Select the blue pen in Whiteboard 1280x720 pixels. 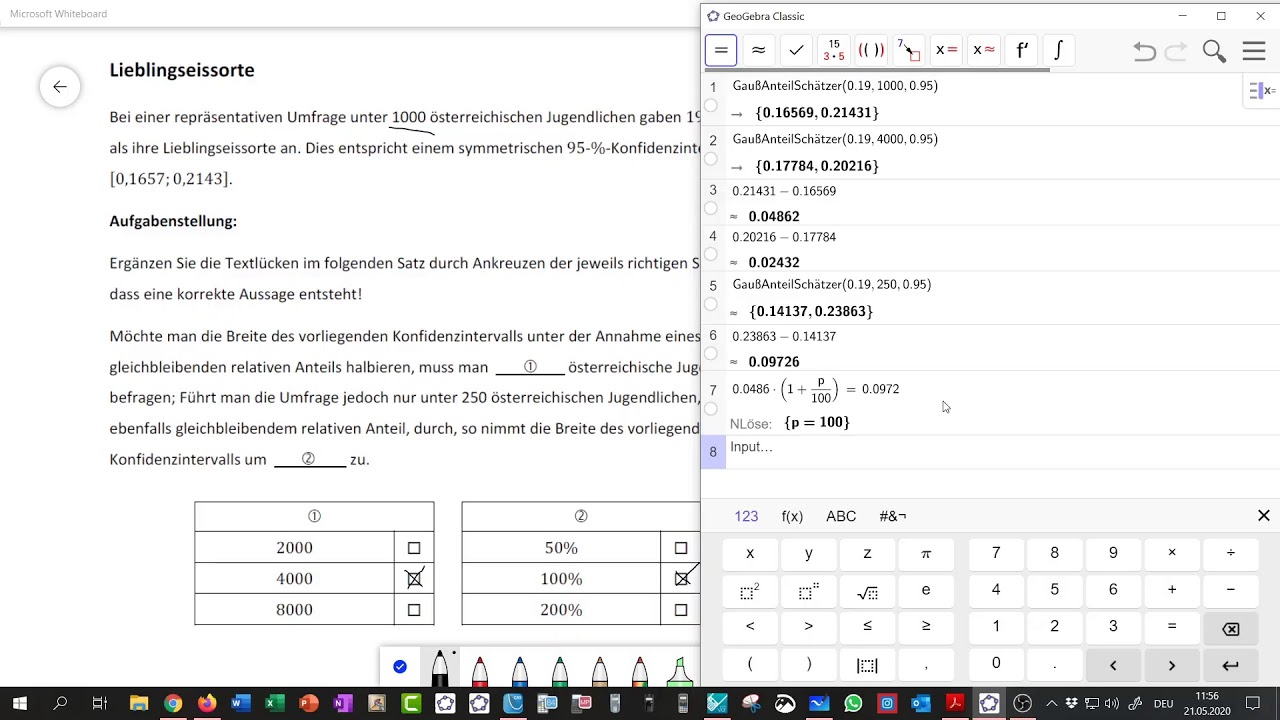click(x=520, y=670)
